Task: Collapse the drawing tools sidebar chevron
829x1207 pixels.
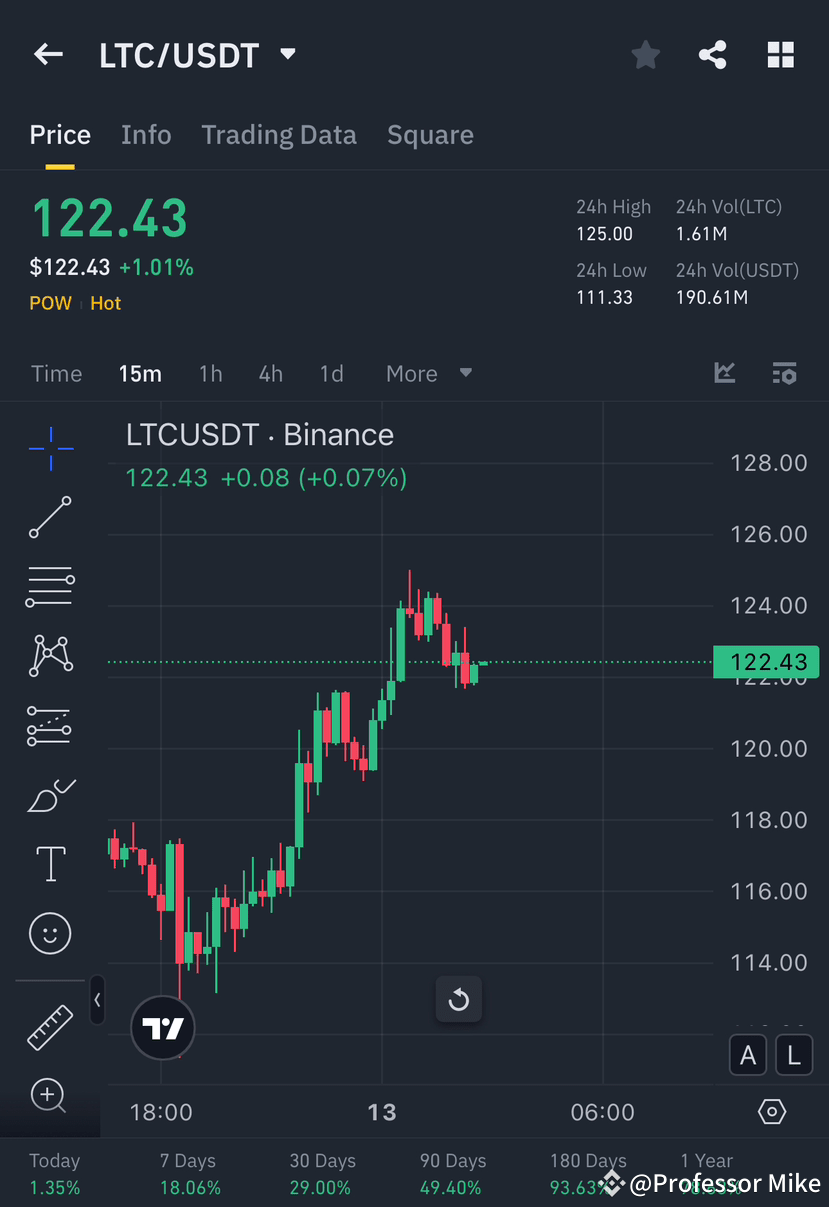Action: pos(97,1000)
